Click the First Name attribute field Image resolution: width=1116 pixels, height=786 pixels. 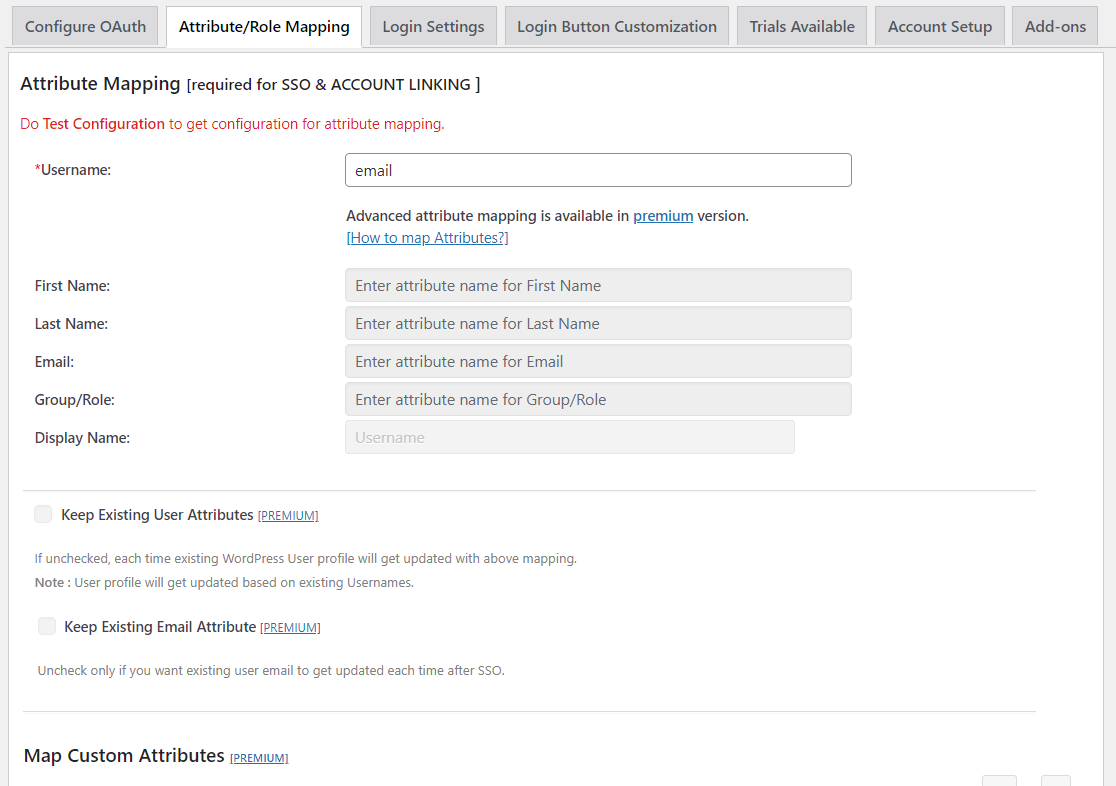598,285
